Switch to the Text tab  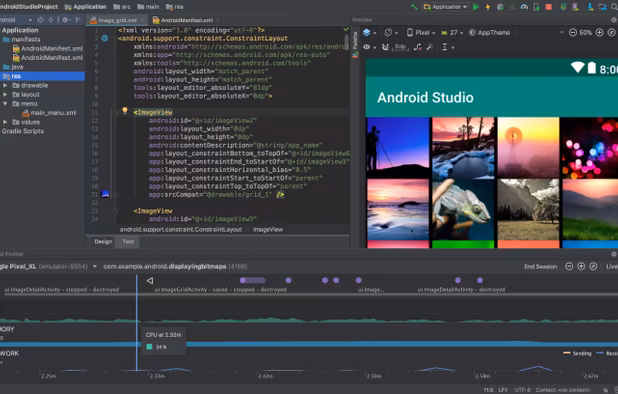pos(128,242)
